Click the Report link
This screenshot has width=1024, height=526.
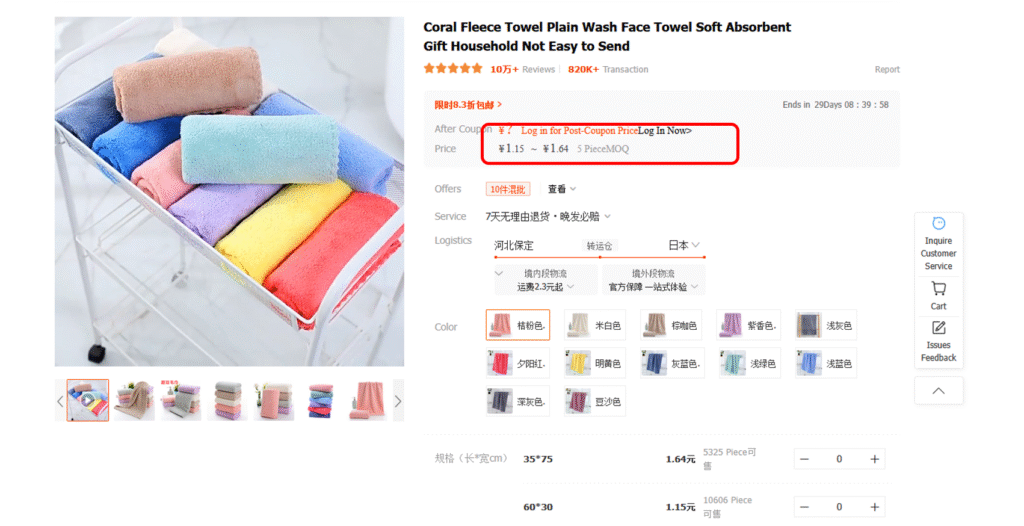click(887, 69)
